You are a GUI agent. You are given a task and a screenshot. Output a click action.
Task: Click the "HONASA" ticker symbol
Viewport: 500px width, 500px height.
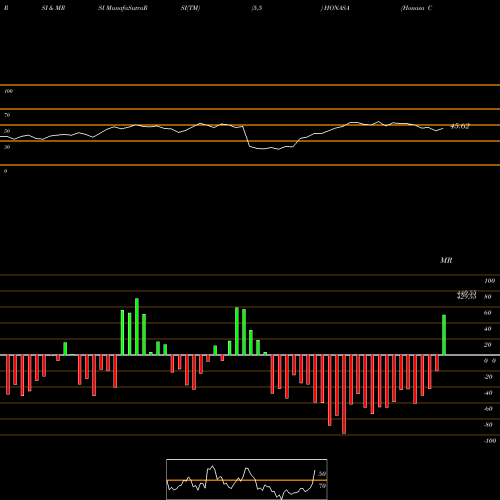tap(337, 8)
